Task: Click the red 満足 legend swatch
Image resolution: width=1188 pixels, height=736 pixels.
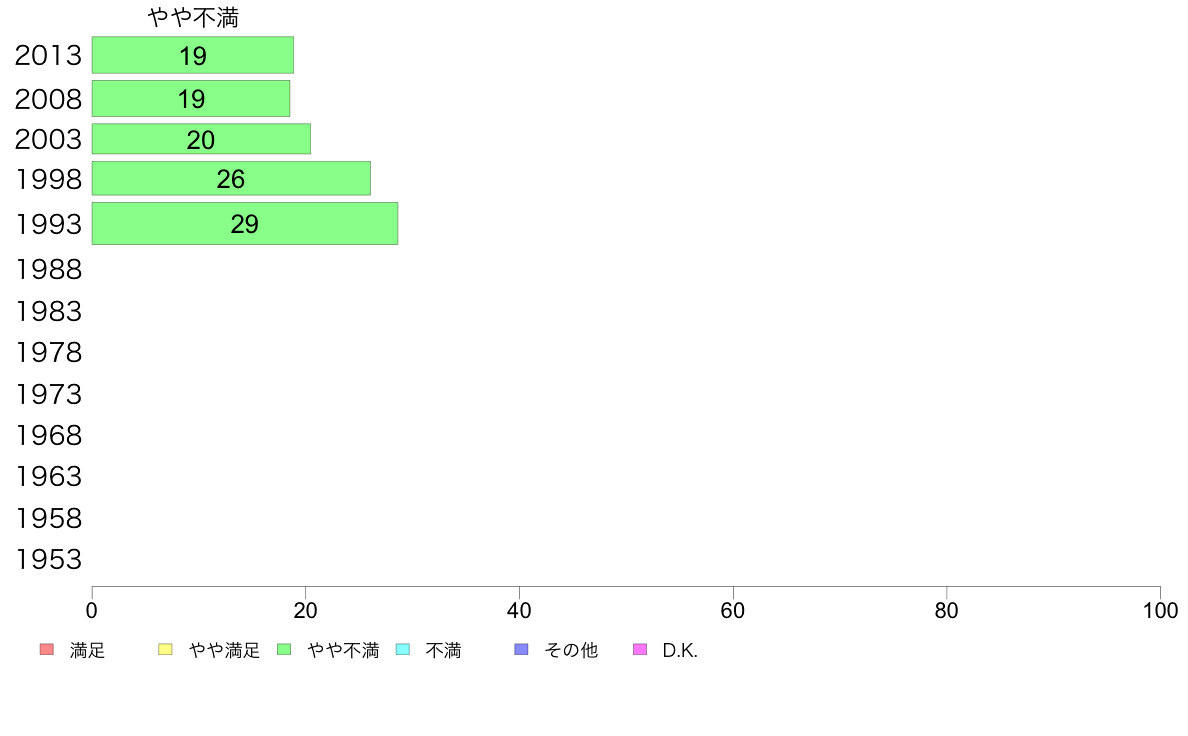Action: [47, 650]
